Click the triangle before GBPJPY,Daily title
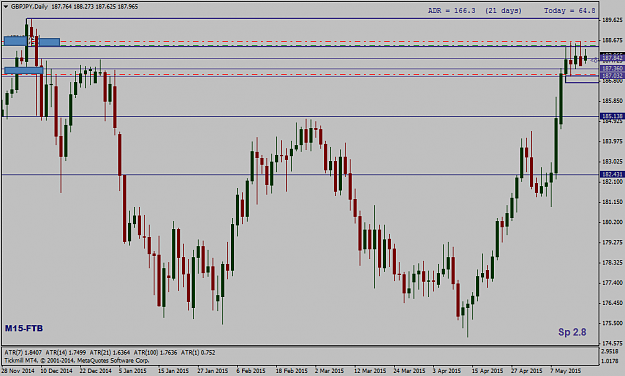This screenshot has height=376, width=625. [x=6, y=6]
